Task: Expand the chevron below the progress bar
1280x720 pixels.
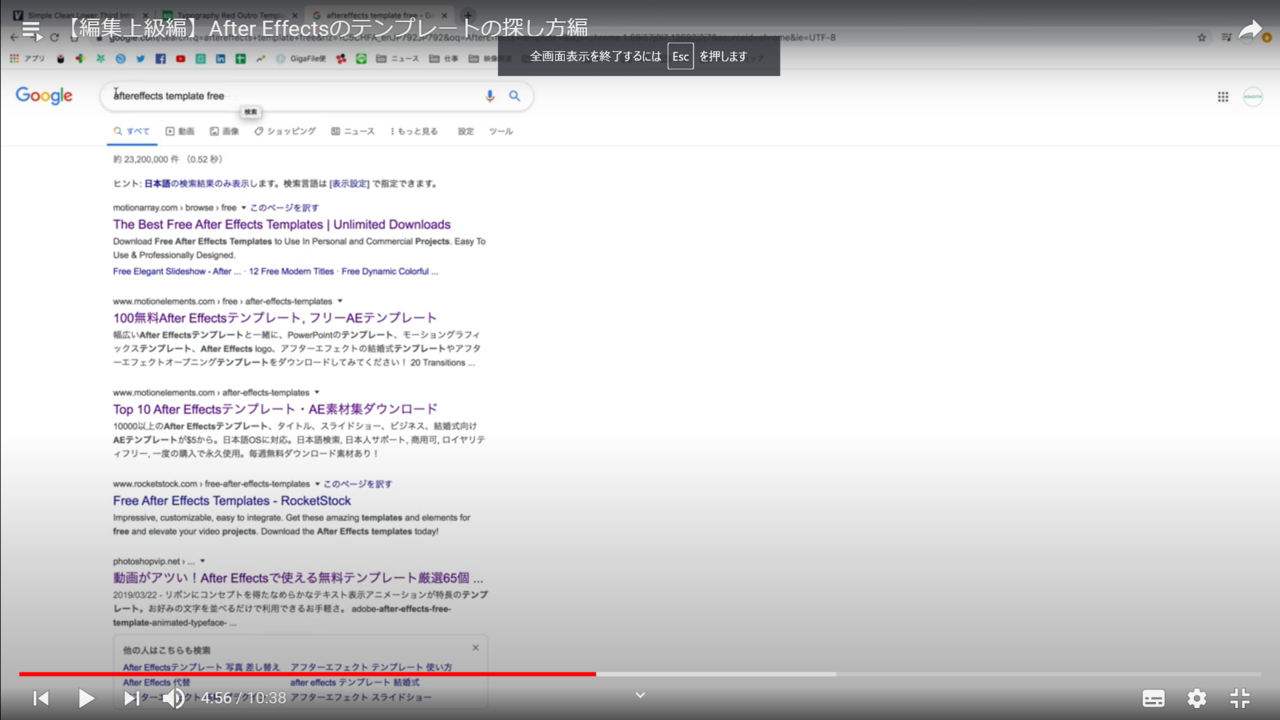Action: [x=641, y=695]
